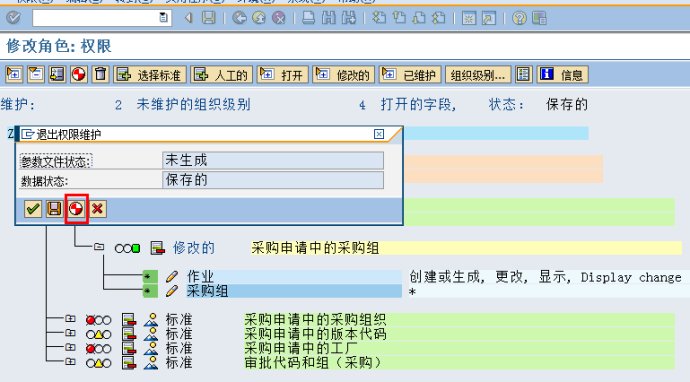Click the green Enter checkmark in the top toolbar

coord(14,18)
